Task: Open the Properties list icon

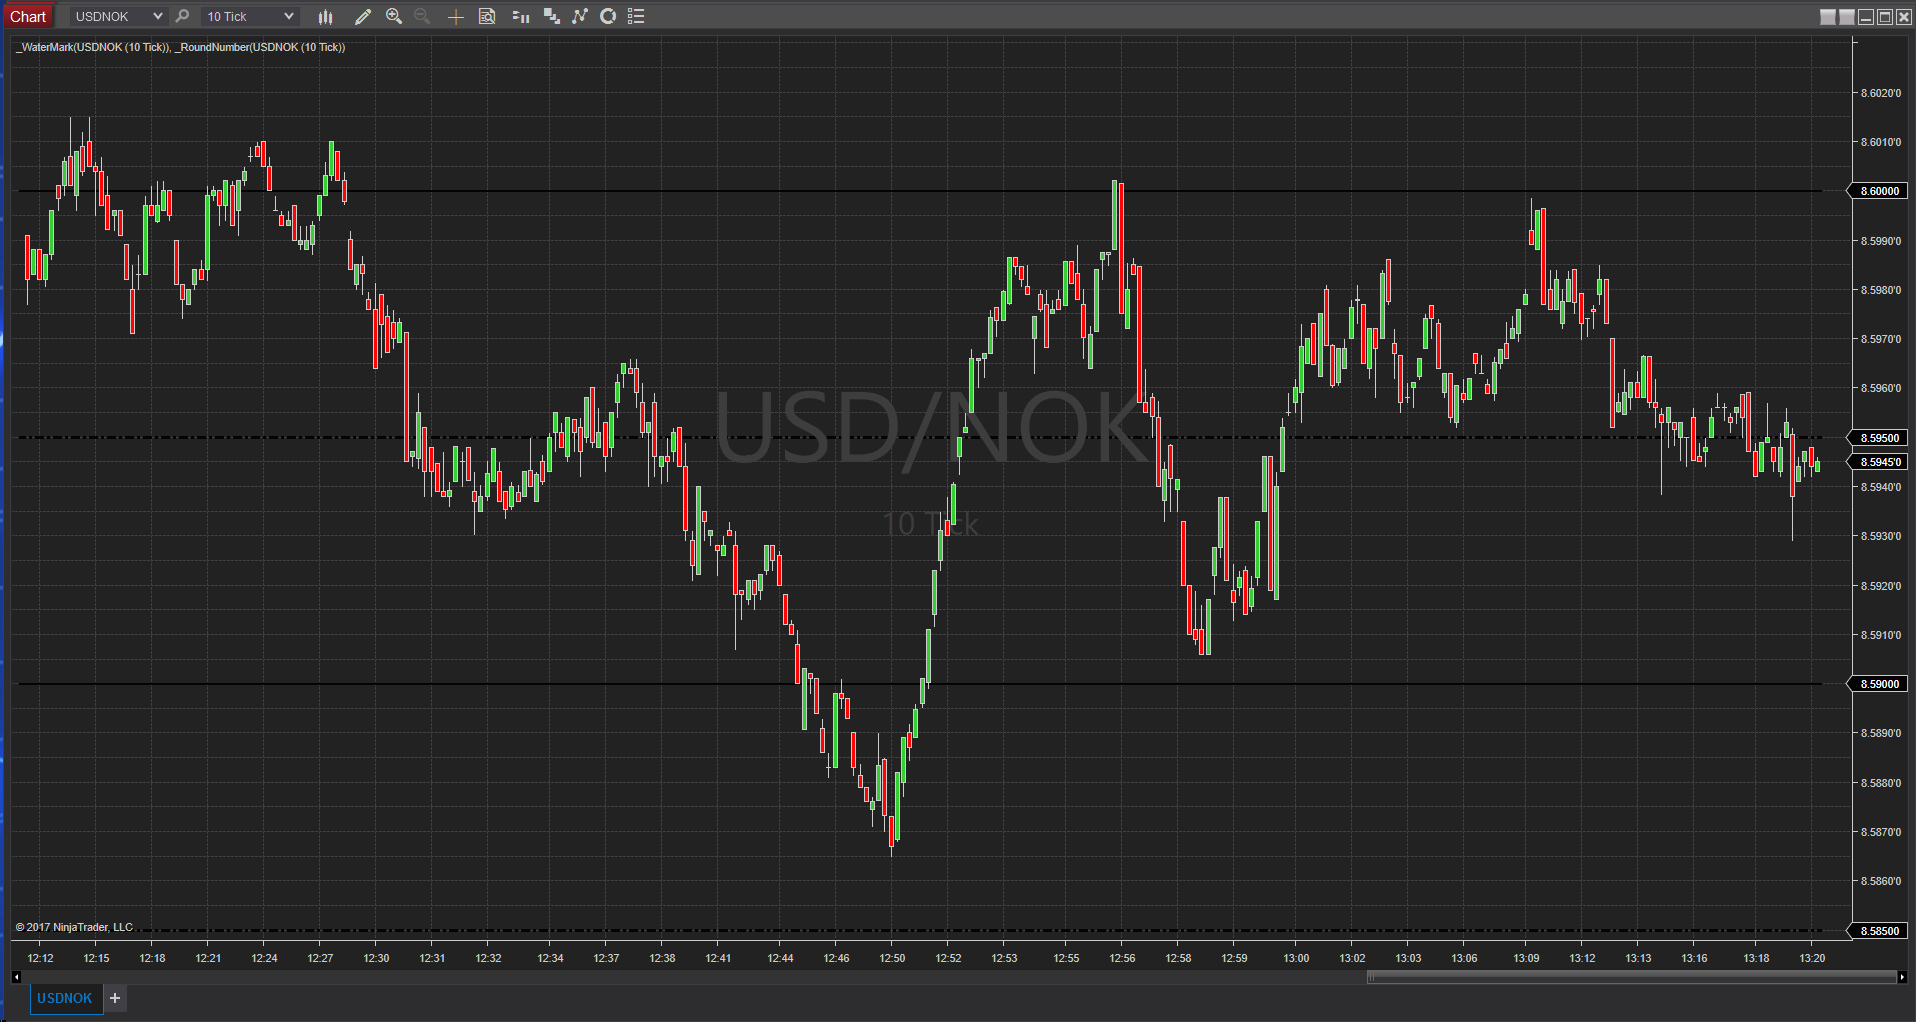Action: point(636,16)
